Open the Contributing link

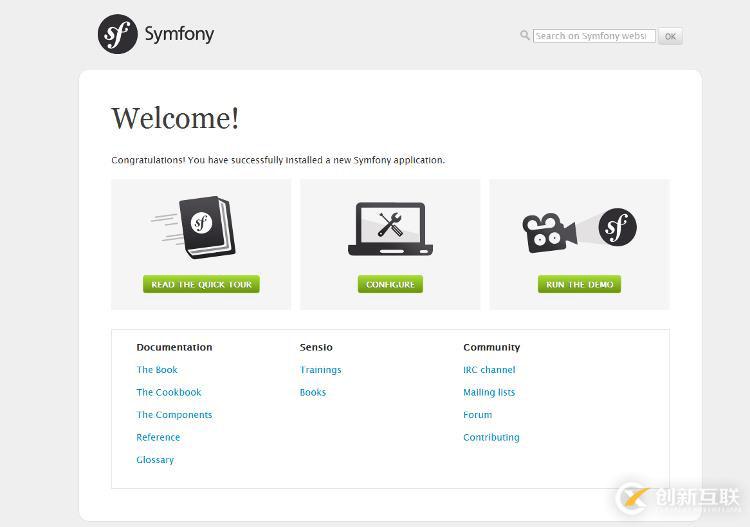coord(491,437)
